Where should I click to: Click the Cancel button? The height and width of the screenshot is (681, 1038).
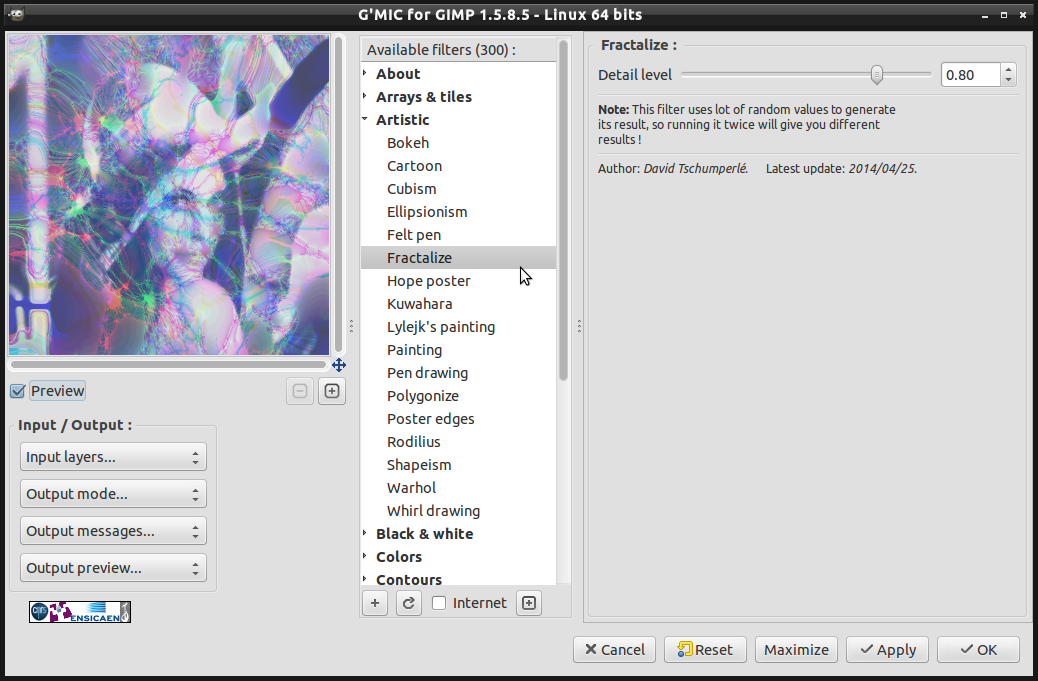coord(614,650)
